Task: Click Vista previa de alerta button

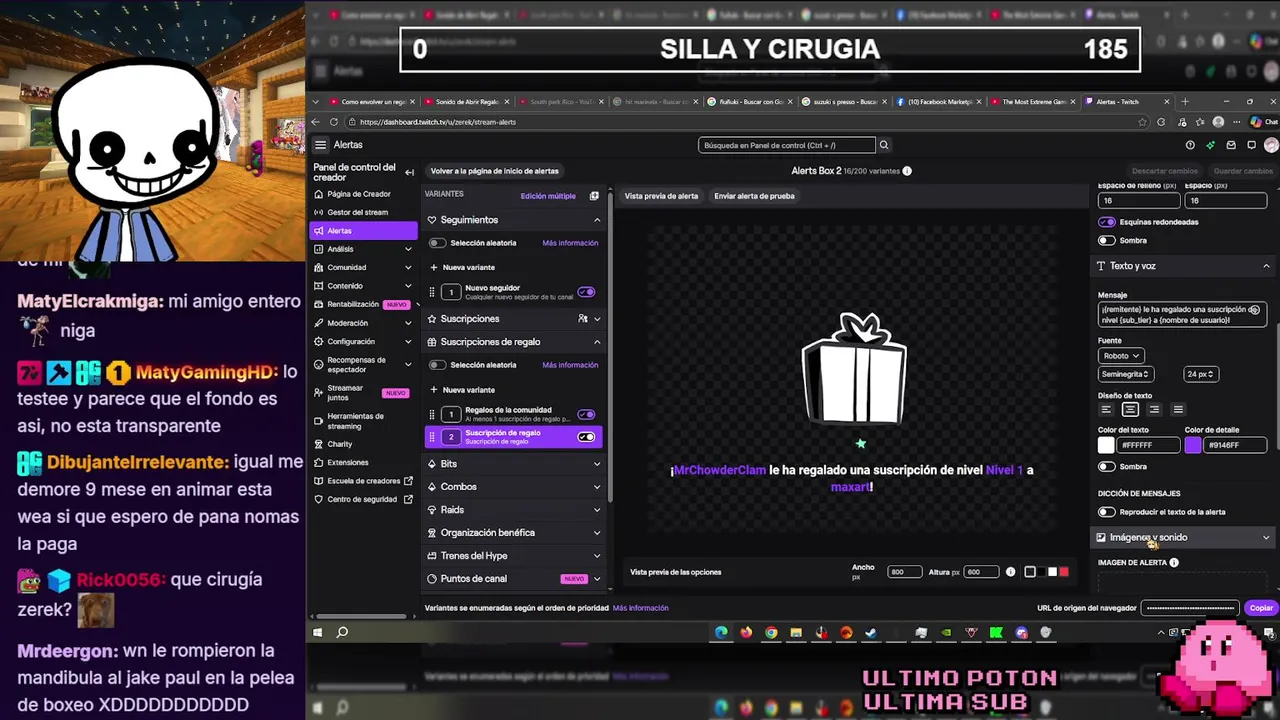Action: click(661, 196)
